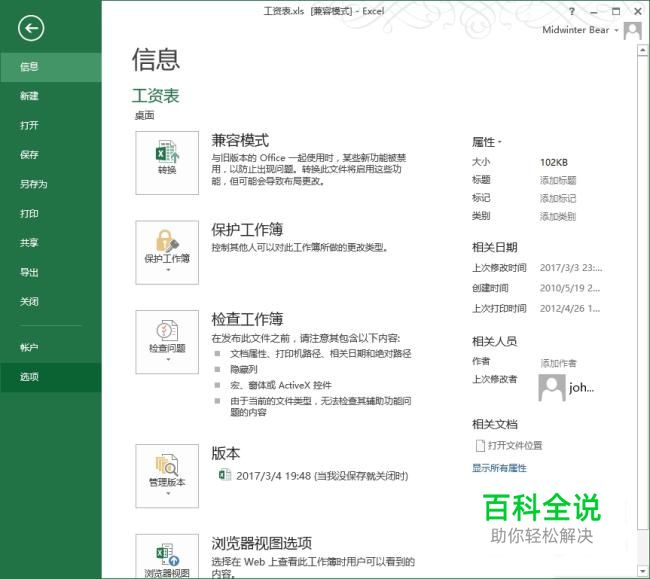Image resolution: width=650 pixels, height=579 pixels.
Task: Expand the 属性 properties dropdown
Action: pyautogui.click(x=487, y=142)
